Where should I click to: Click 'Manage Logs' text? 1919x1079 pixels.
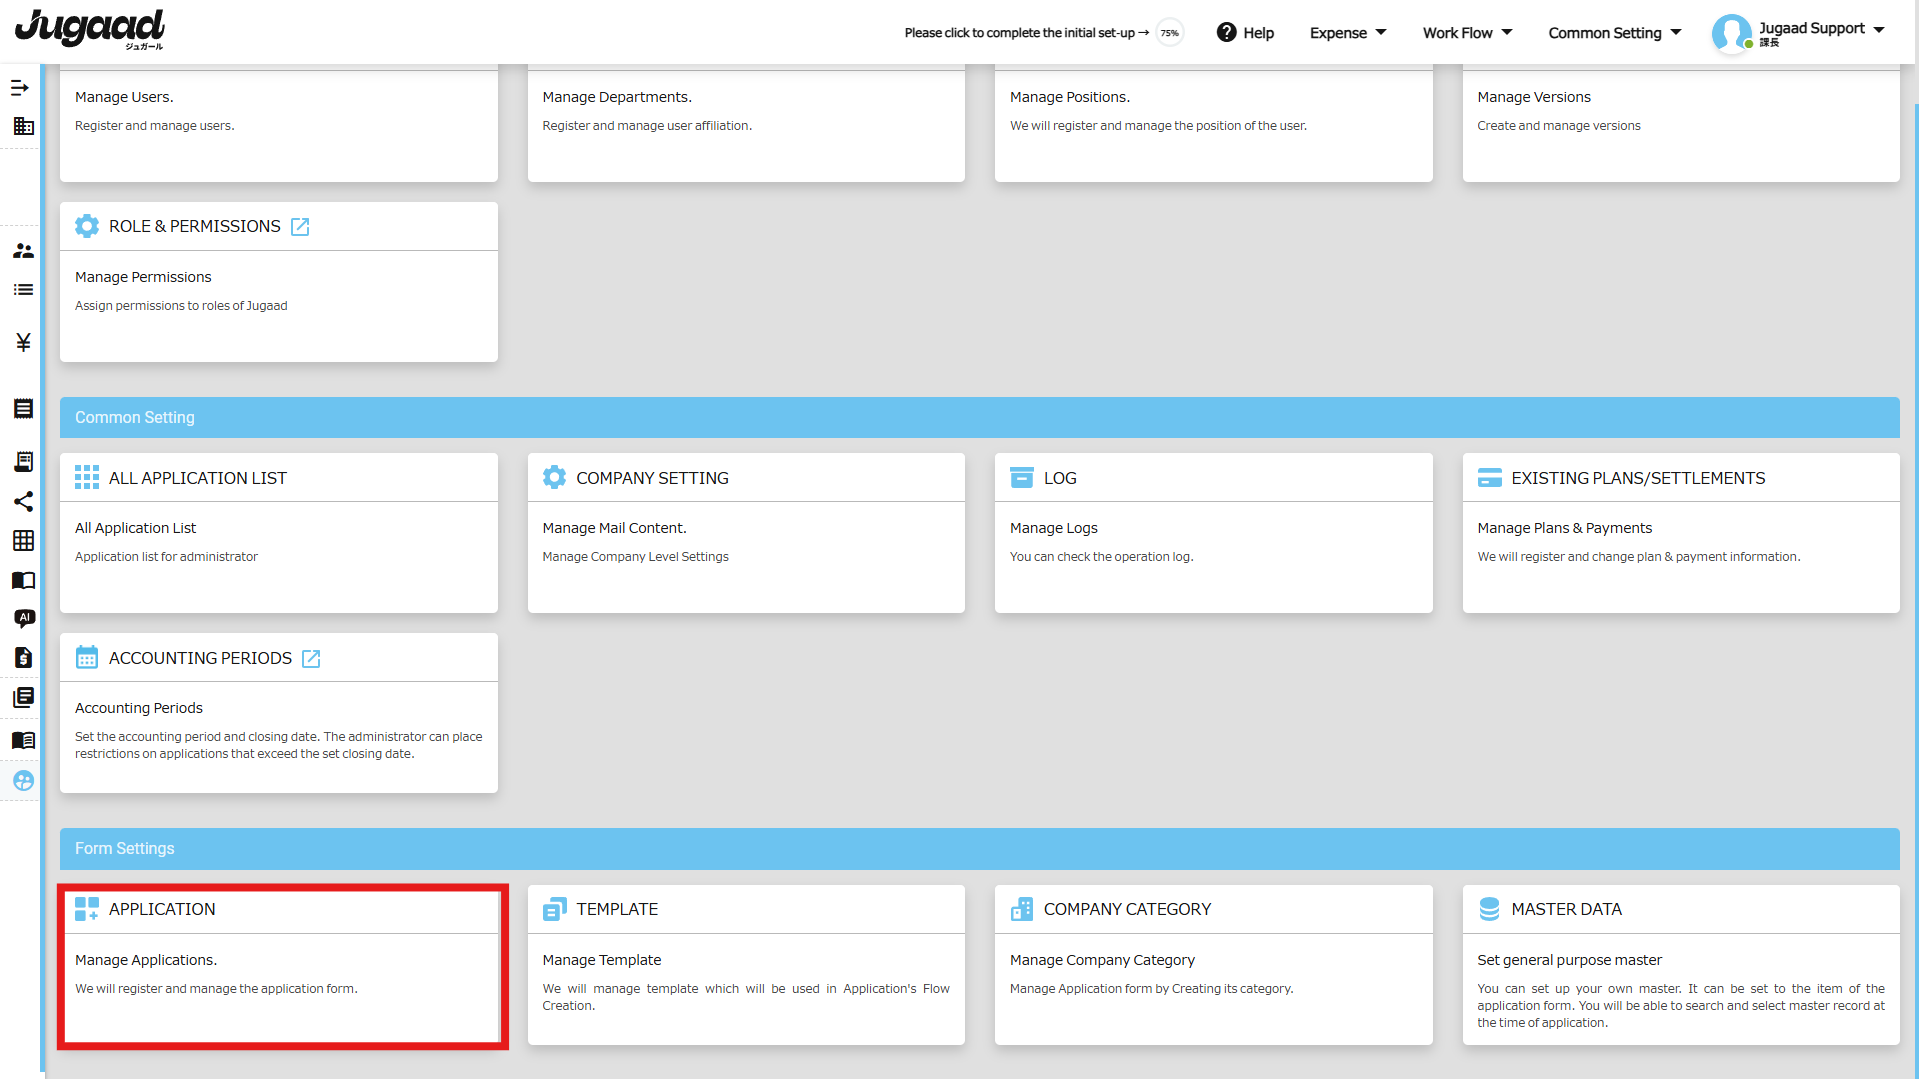pos(1053,528)
